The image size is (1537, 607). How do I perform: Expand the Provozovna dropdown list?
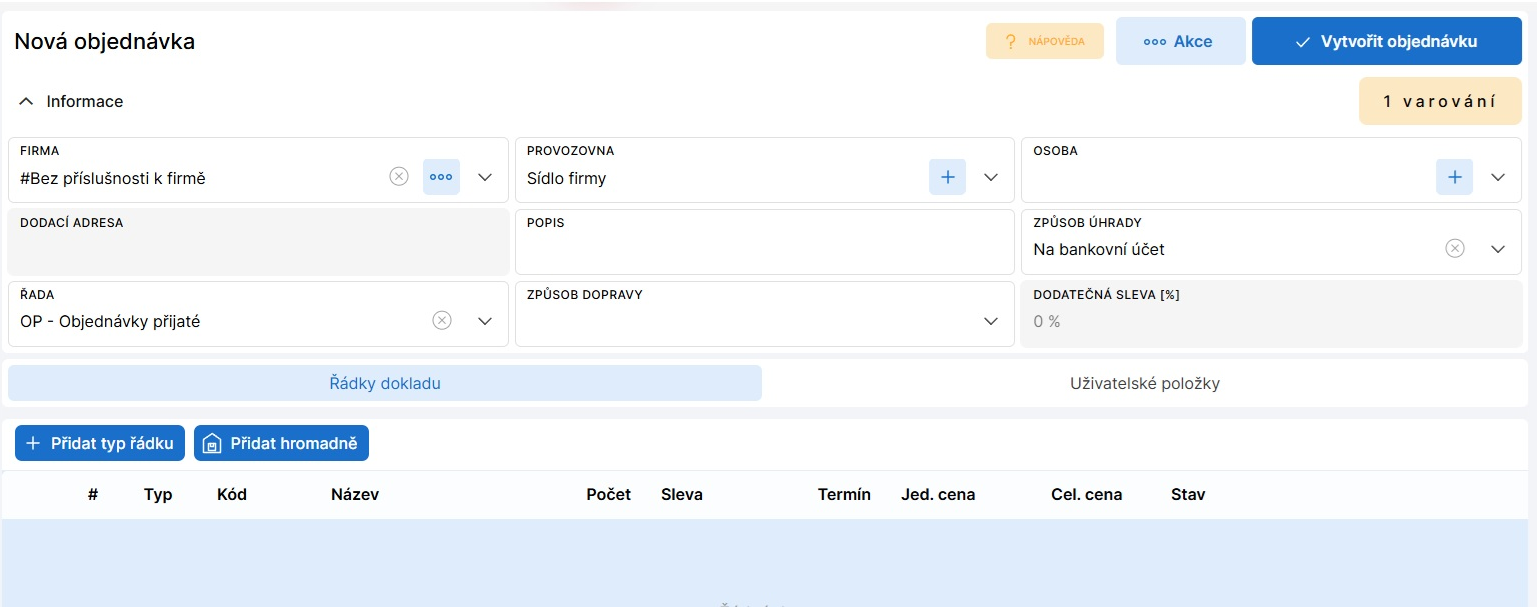[x=991, y=177]
